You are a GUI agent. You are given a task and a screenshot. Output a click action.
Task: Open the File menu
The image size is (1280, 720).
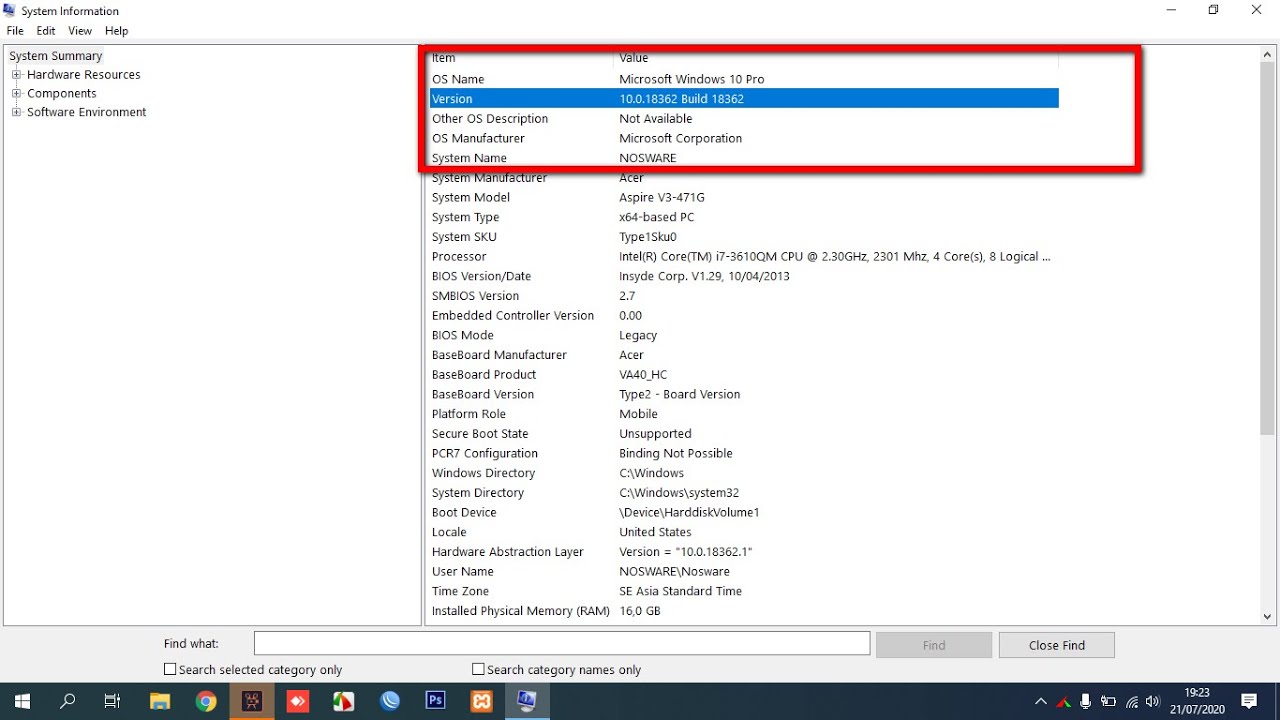15,31
